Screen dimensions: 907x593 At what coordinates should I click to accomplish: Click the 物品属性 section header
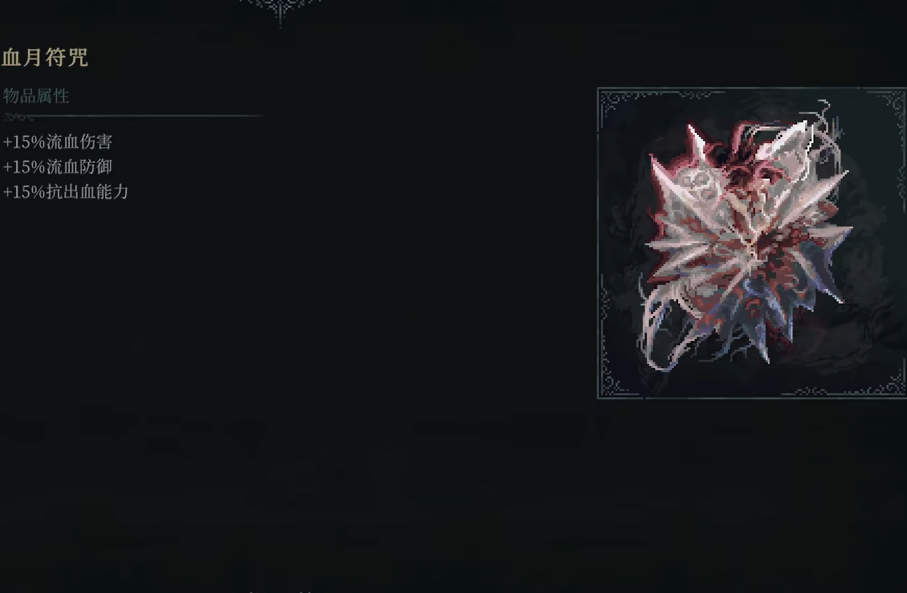(x=36, y=95)
